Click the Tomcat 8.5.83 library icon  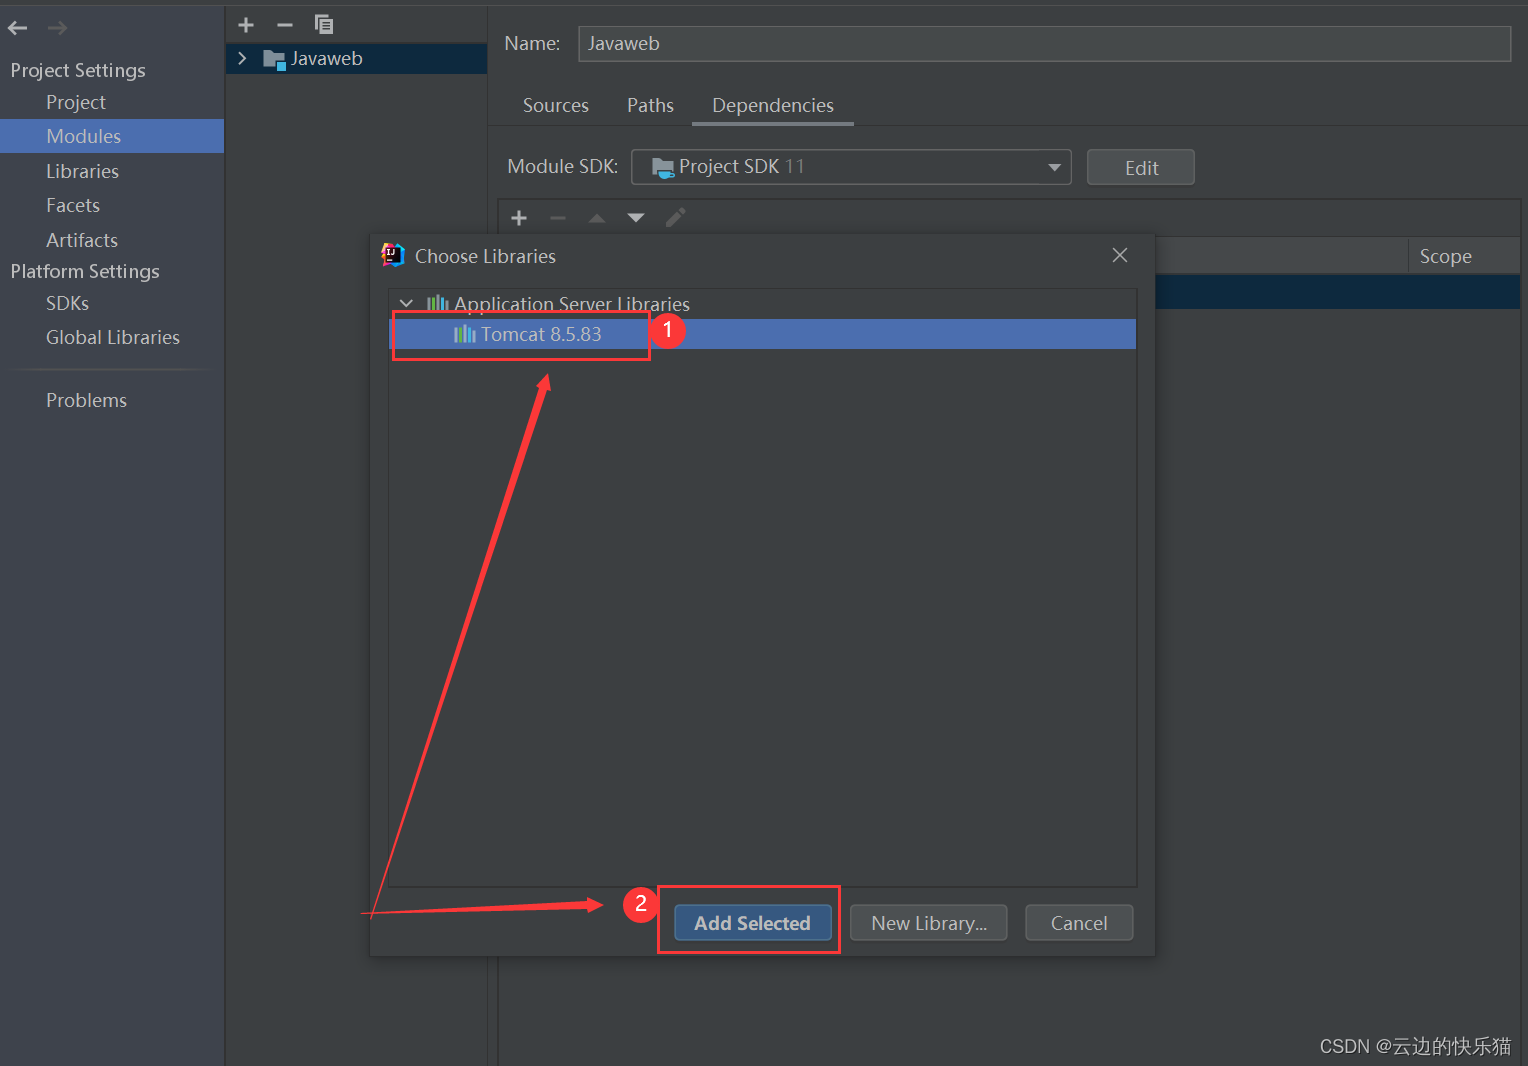click(x=465, y=334)
